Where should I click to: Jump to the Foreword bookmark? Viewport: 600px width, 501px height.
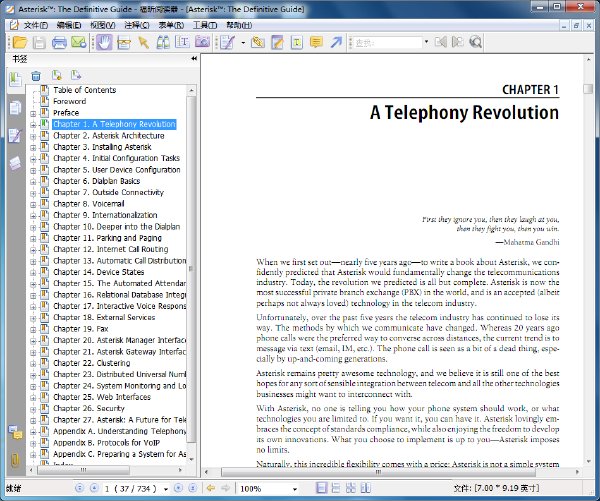(70, 101)
